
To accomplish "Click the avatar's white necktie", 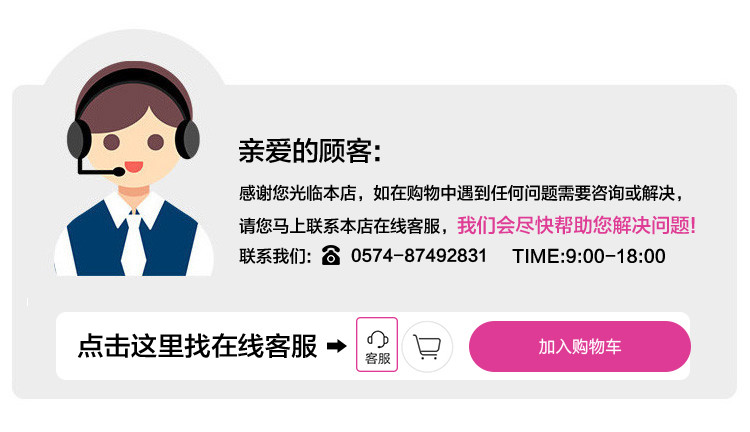I will click(x=134, y=243).
